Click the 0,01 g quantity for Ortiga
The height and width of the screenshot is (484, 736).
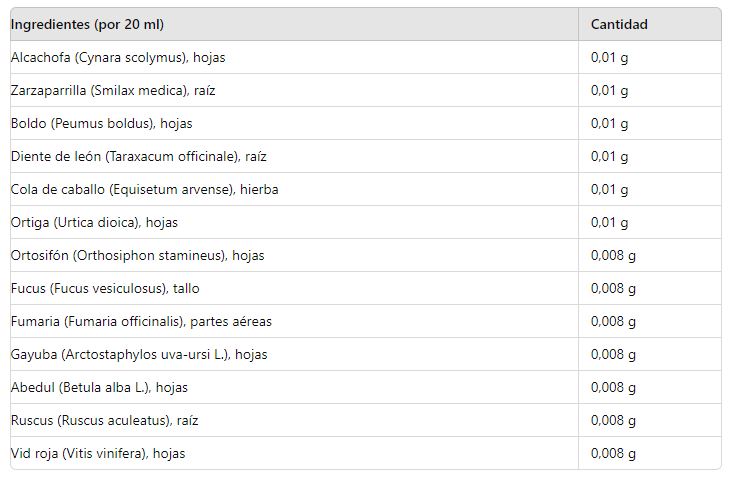coord(609,222)
